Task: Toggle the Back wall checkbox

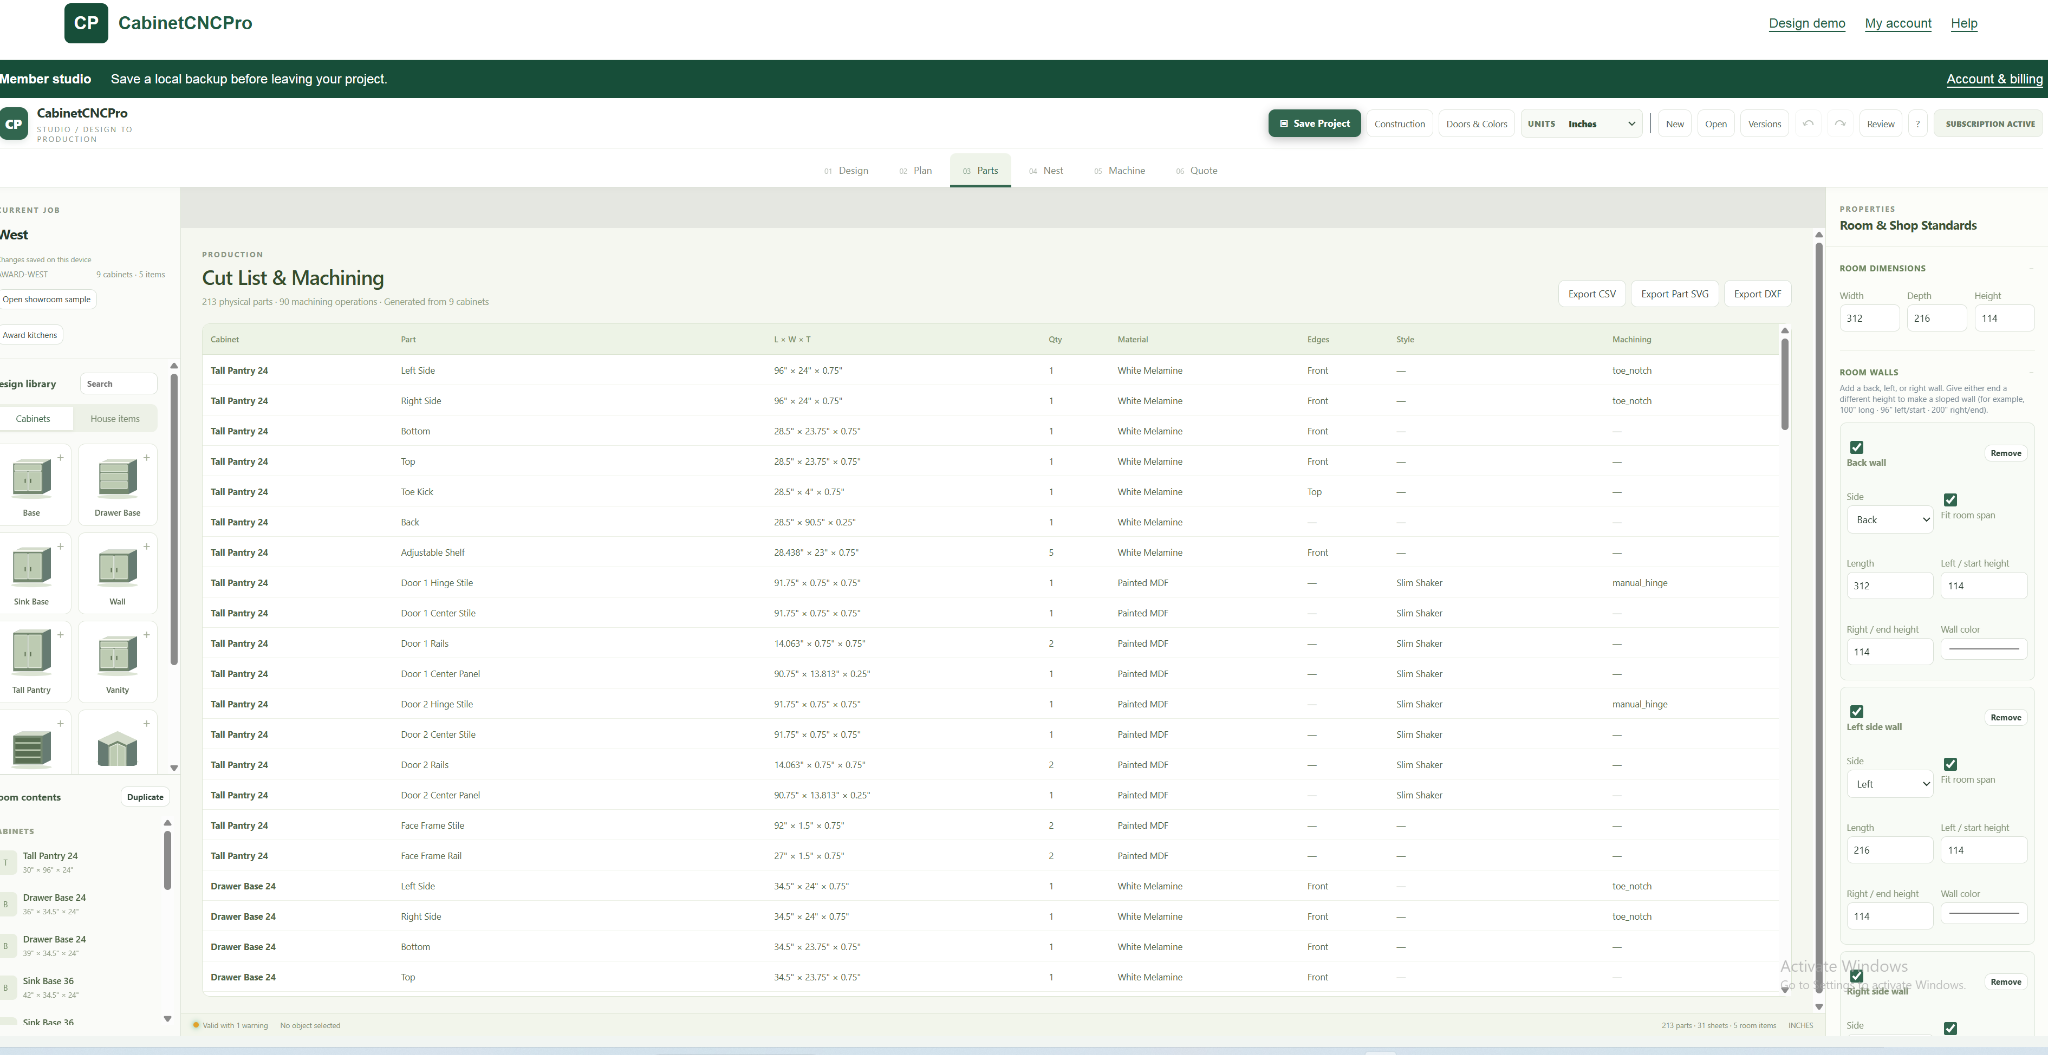Action: tap(1856, 447)
